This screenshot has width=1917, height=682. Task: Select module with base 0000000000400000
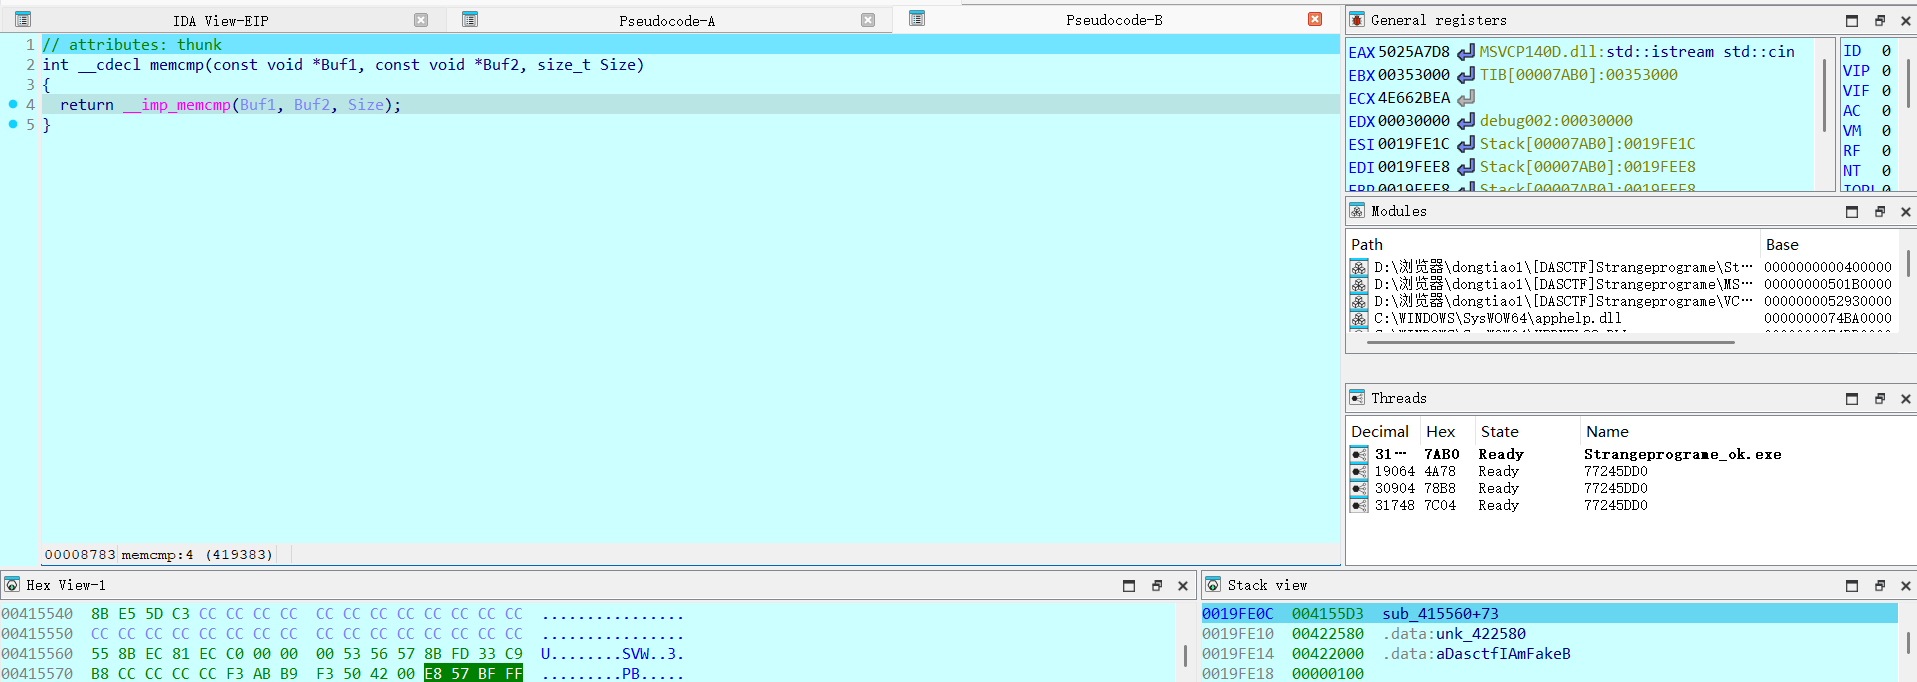(x=1621, y=267)
